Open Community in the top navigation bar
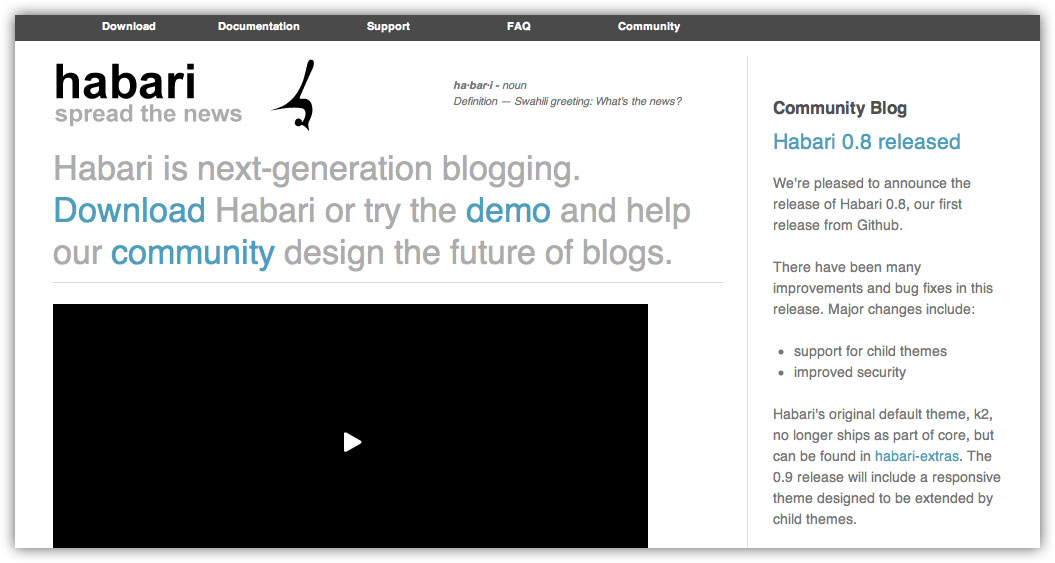Viewport: 1055px width, 563px height. 649,26
